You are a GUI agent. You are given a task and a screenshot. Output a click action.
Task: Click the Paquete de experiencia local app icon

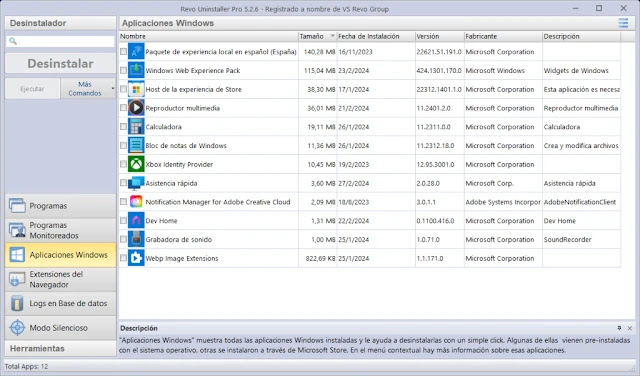point(136,52)
